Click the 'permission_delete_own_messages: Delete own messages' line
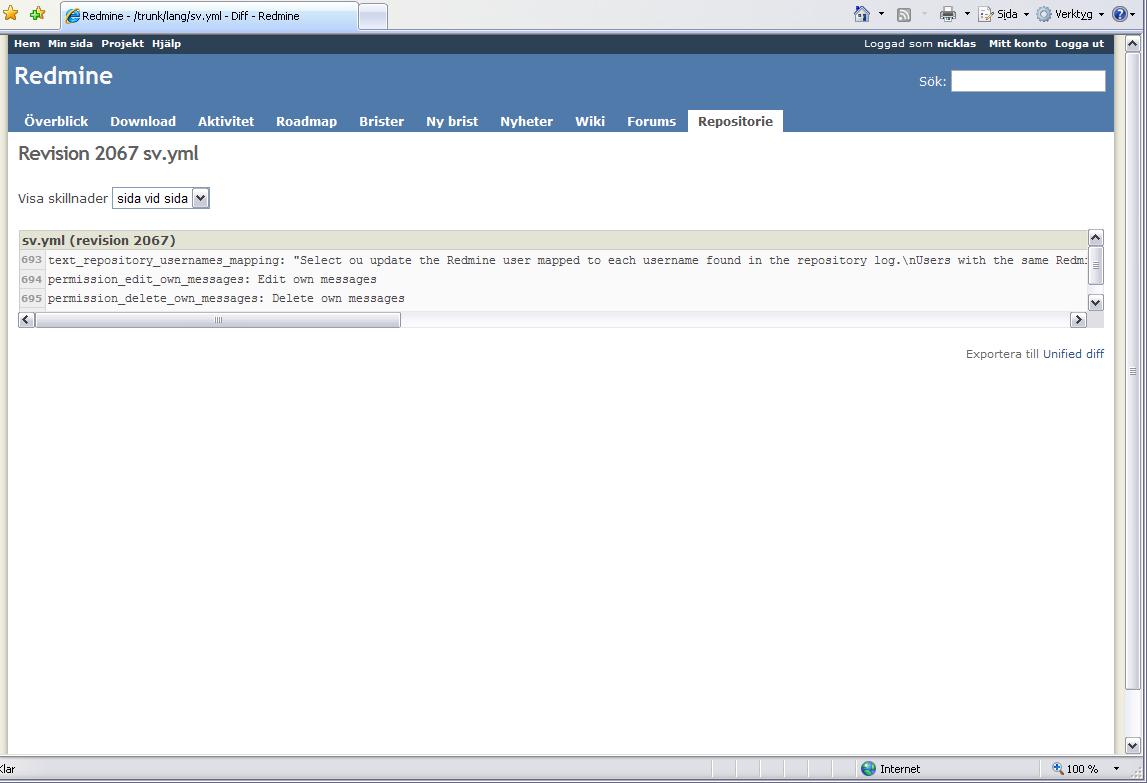 pos(226,299)
